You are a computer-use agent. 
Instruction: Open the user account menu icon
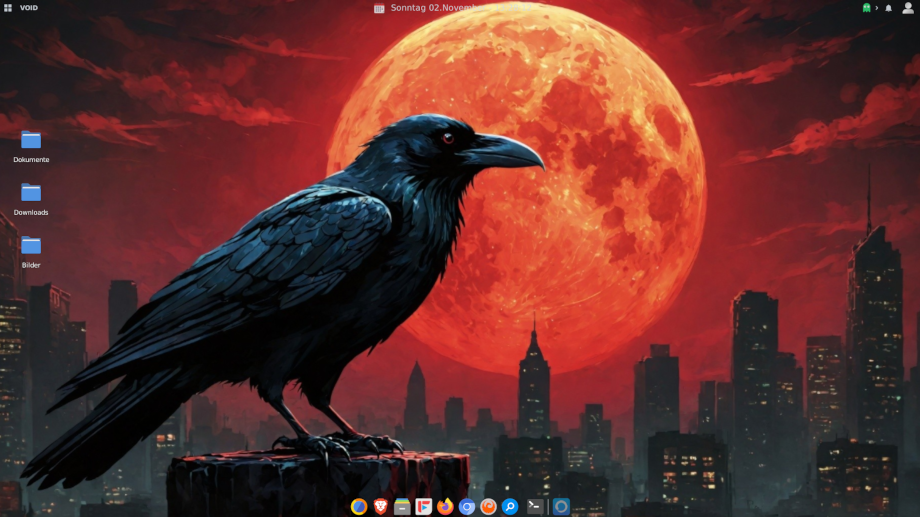point(908,8)
